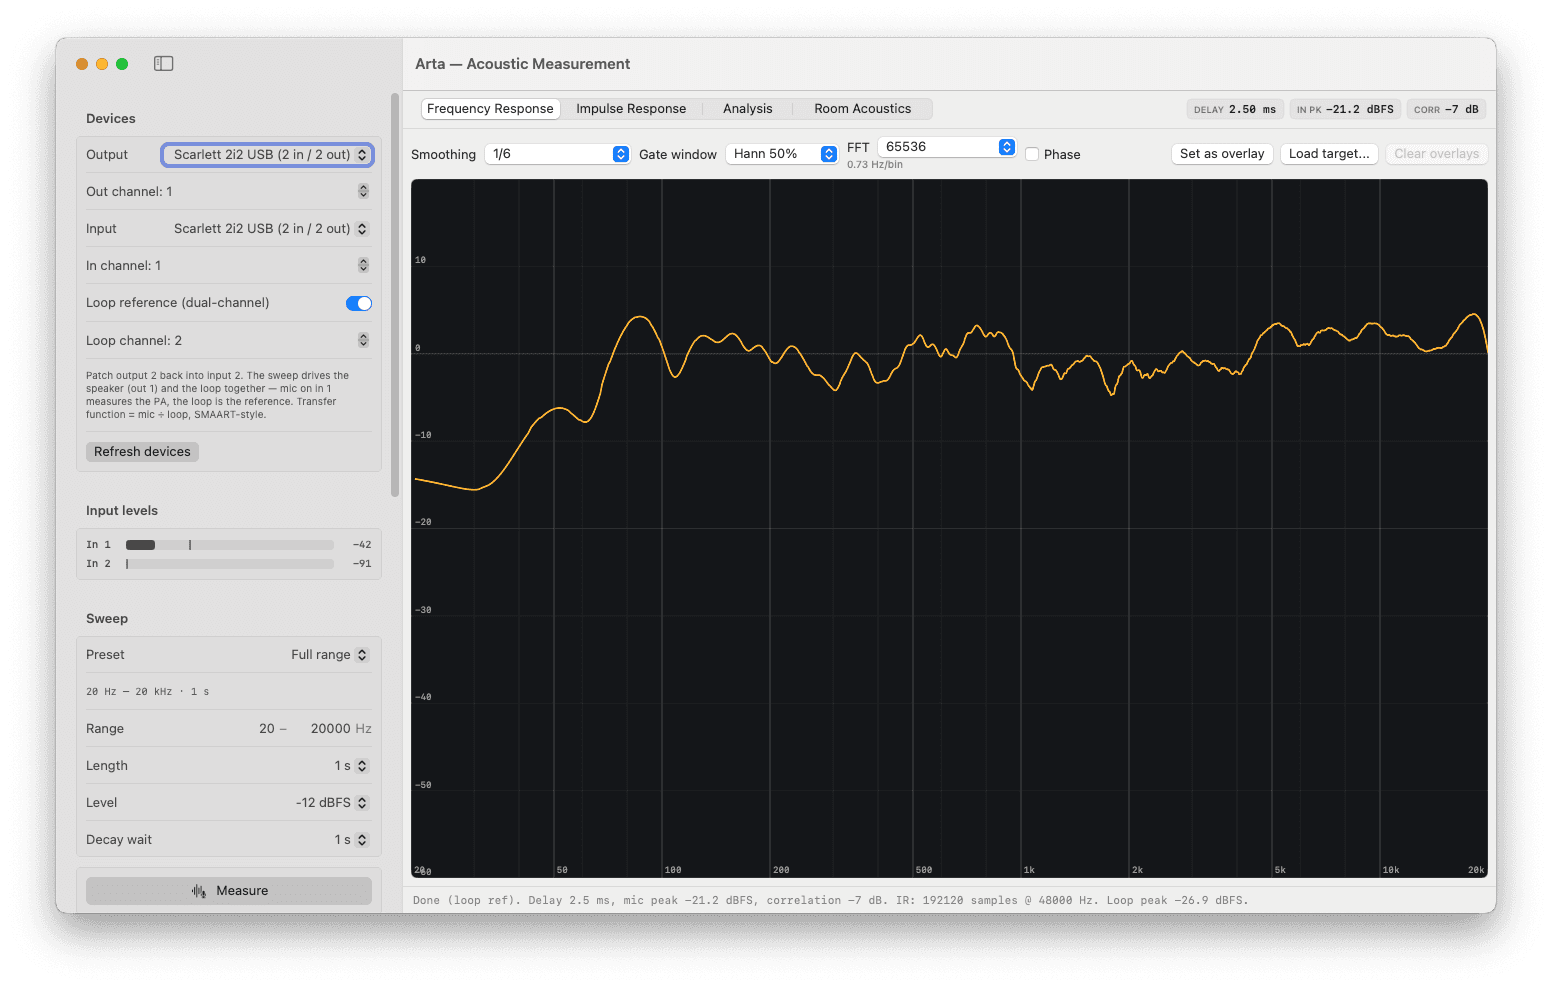Click the patch instructions help text
Viewport: 1552px width, 987px height.
[219, 395]
